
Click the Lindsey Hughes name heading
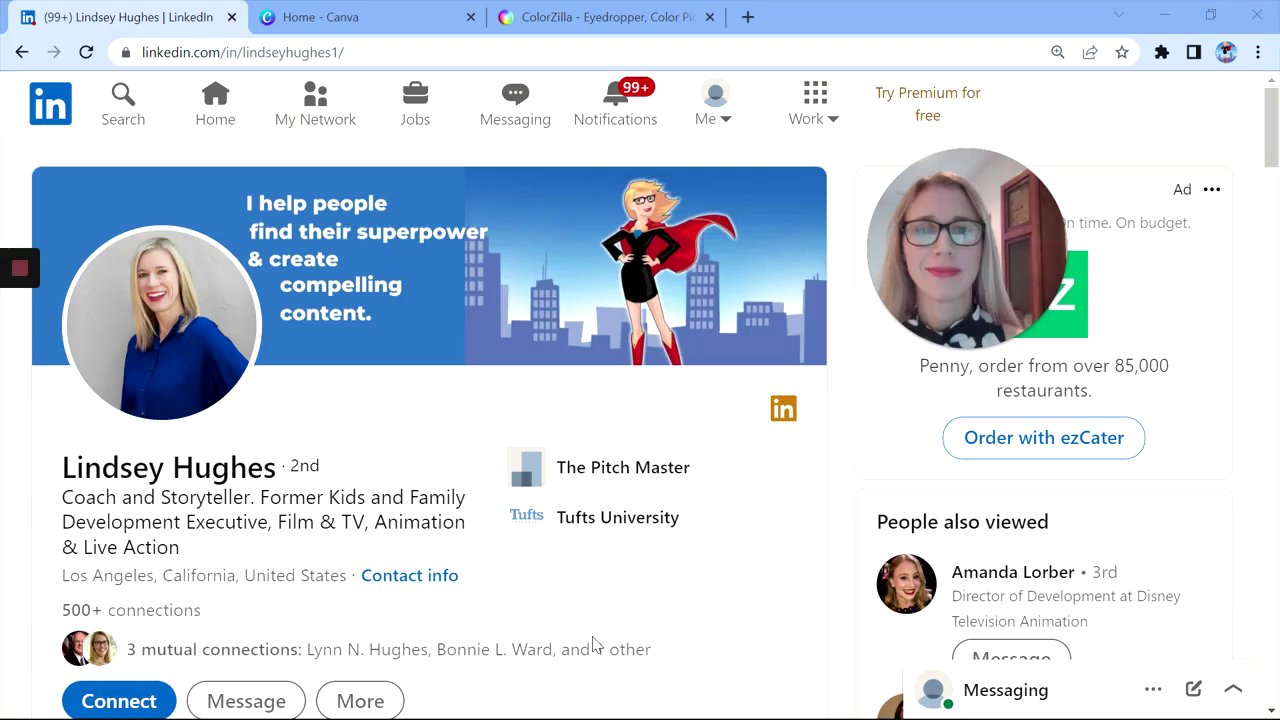click(x=169, y=467)
